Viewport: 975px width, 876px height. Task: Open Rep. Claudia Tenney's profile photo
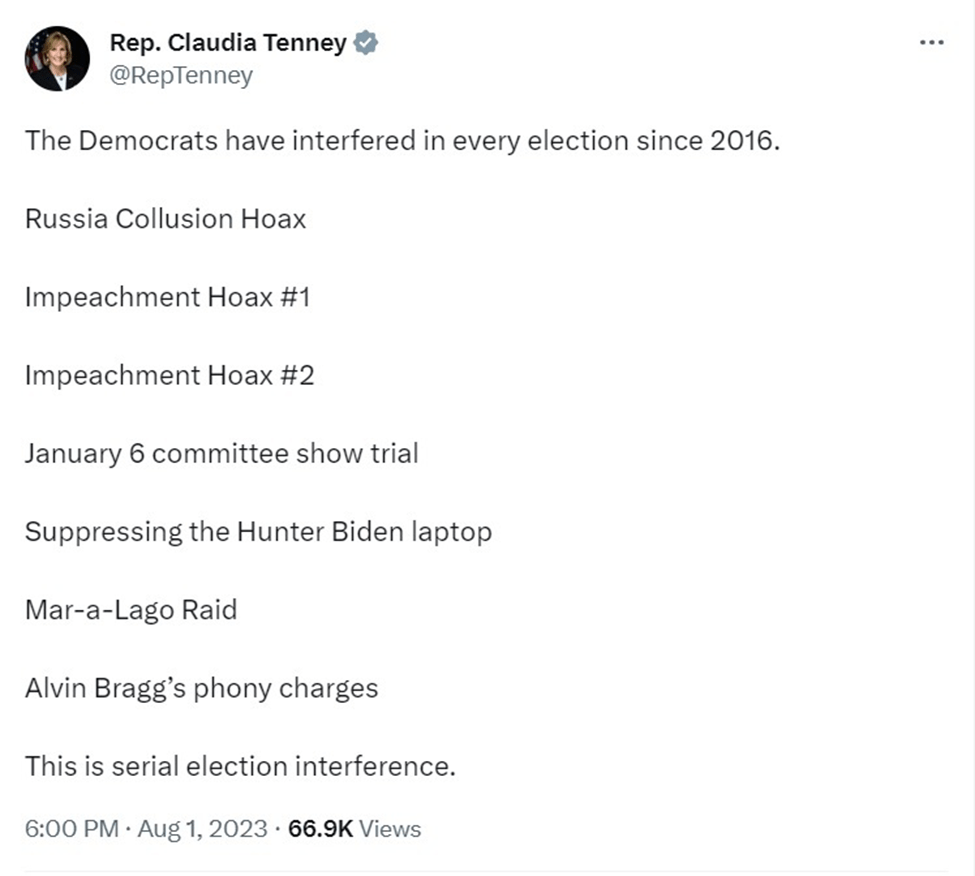pyautogui.click(x=58, y=59)
